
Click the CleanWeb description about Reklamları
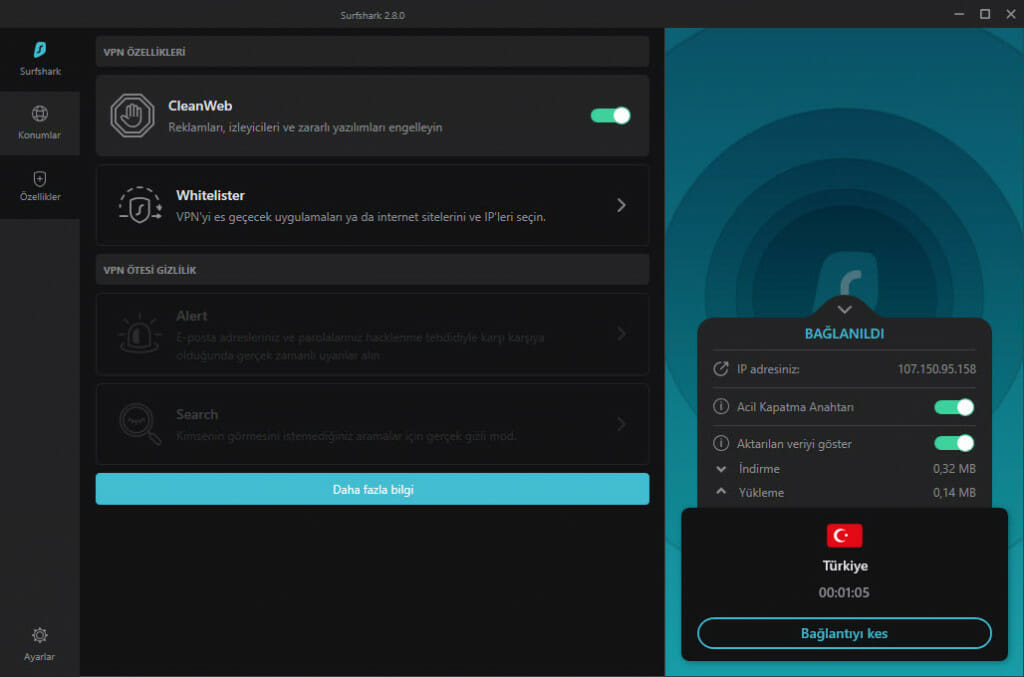click(x=305, y=127)
